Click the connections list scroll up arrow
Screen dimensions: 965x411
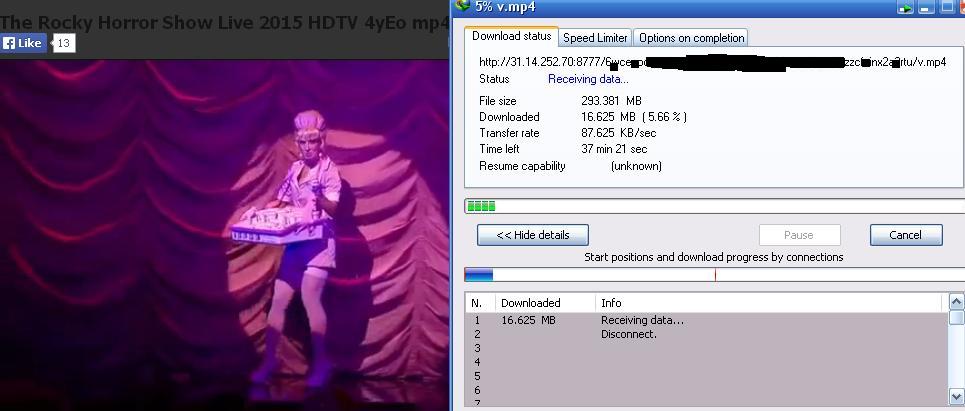tap(956, 301)
